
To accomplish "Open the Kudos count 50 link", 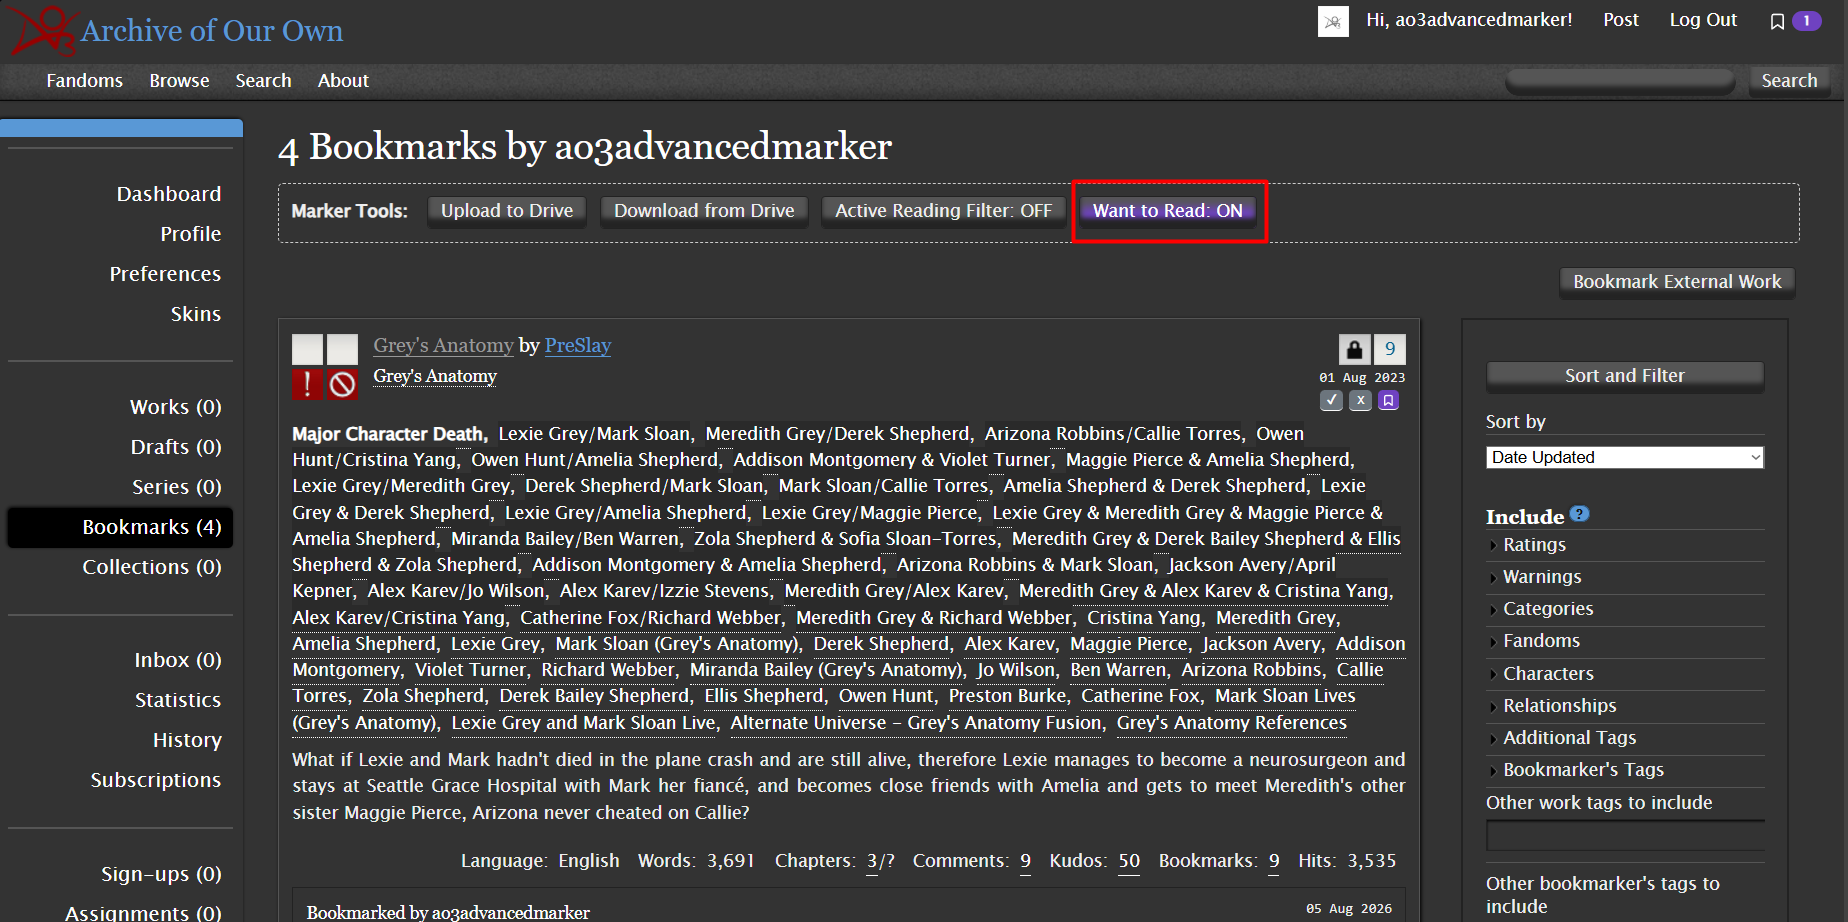I will click(x=1129, y=861).
